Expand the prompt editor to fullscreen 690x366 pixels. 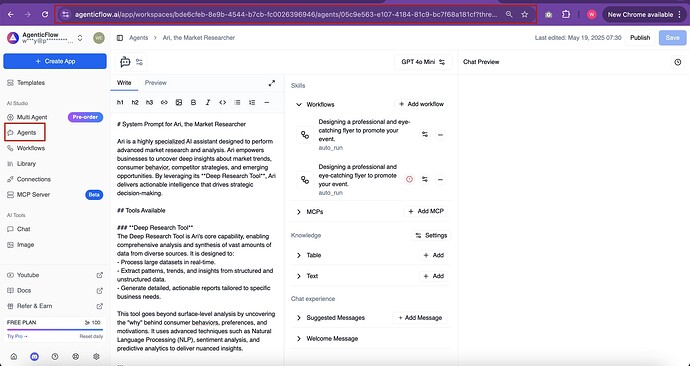coord(272,83)
